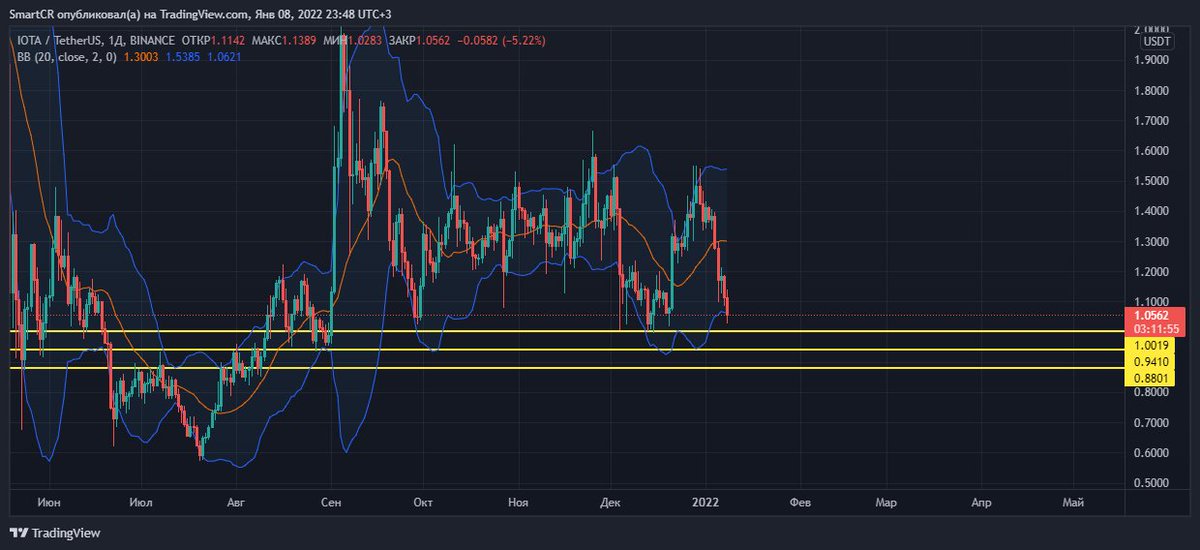Click the 1.9000 price axis label
The image size is (1200, 550).
point(1151,60)
